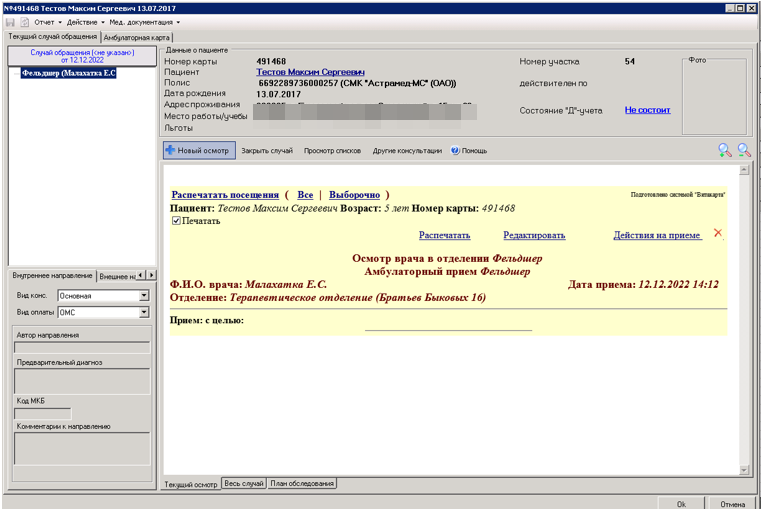Click the Ok button
762x509 pixels.
pos(681,504)
